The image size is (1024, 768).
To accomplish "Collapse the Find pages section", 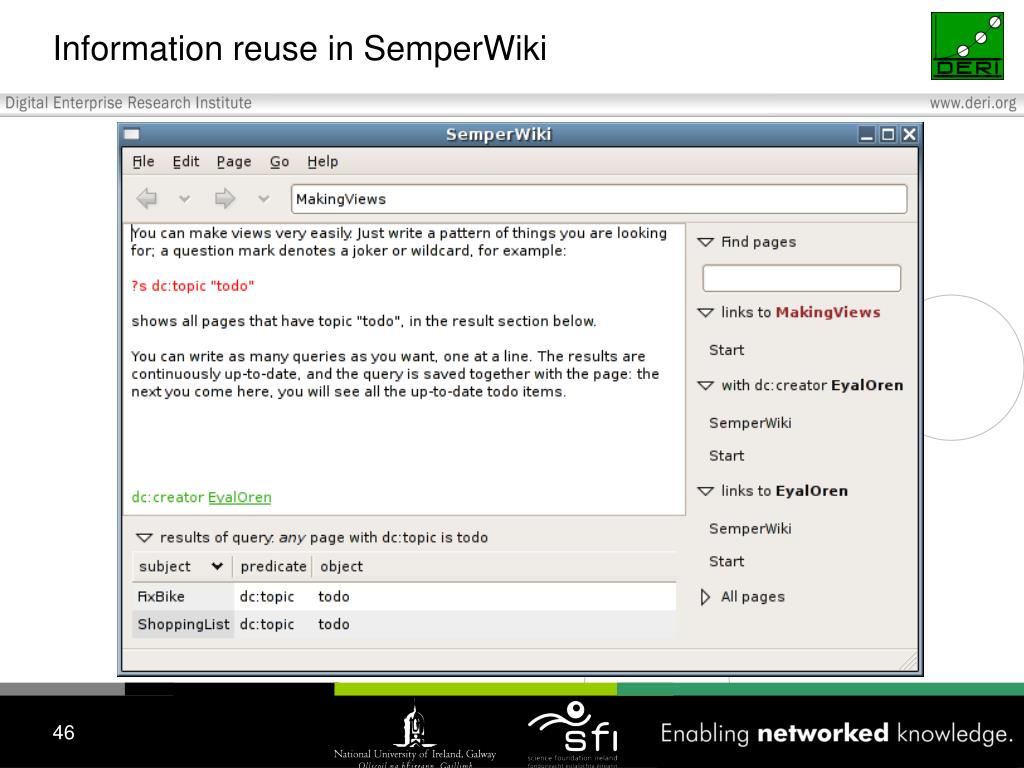I will (x=705, y=242).
